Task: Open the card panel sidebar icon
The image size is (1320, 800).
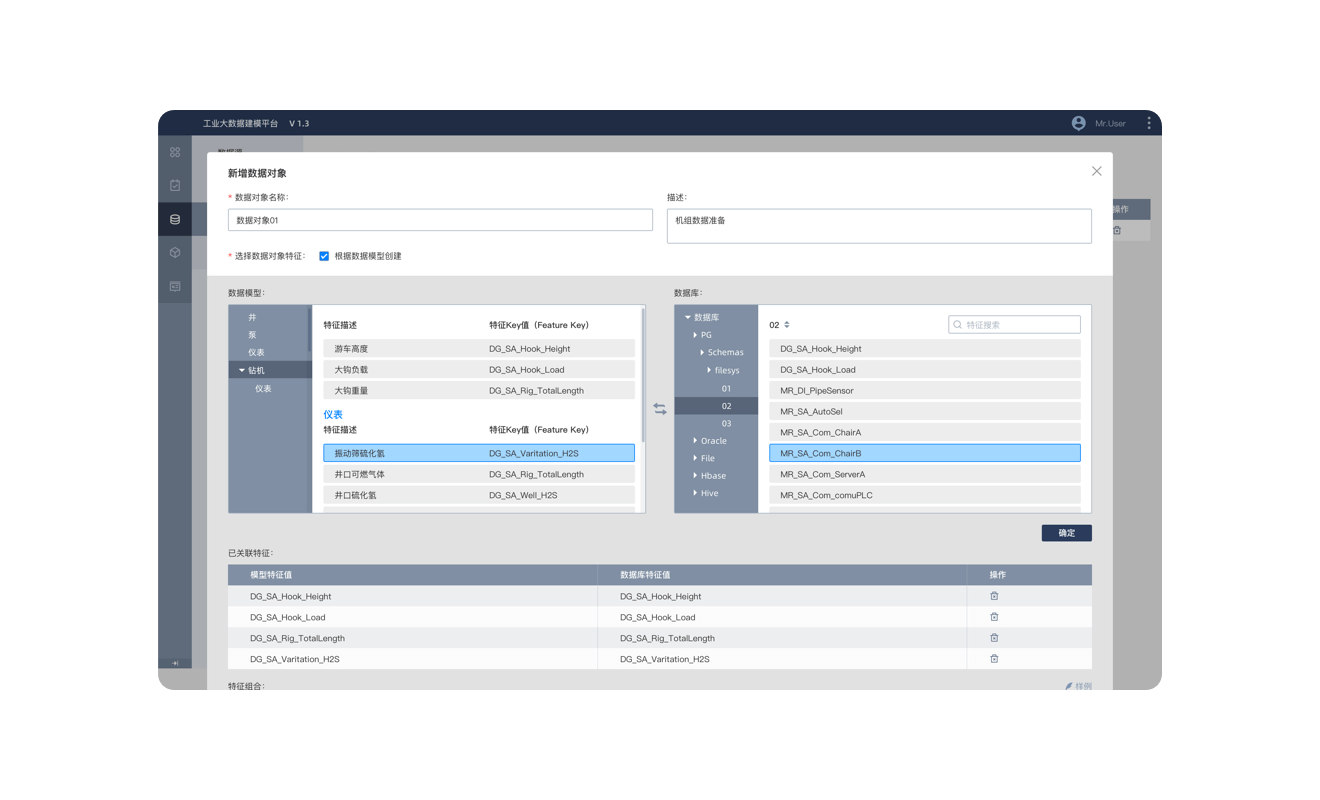Action: point(175,286)
